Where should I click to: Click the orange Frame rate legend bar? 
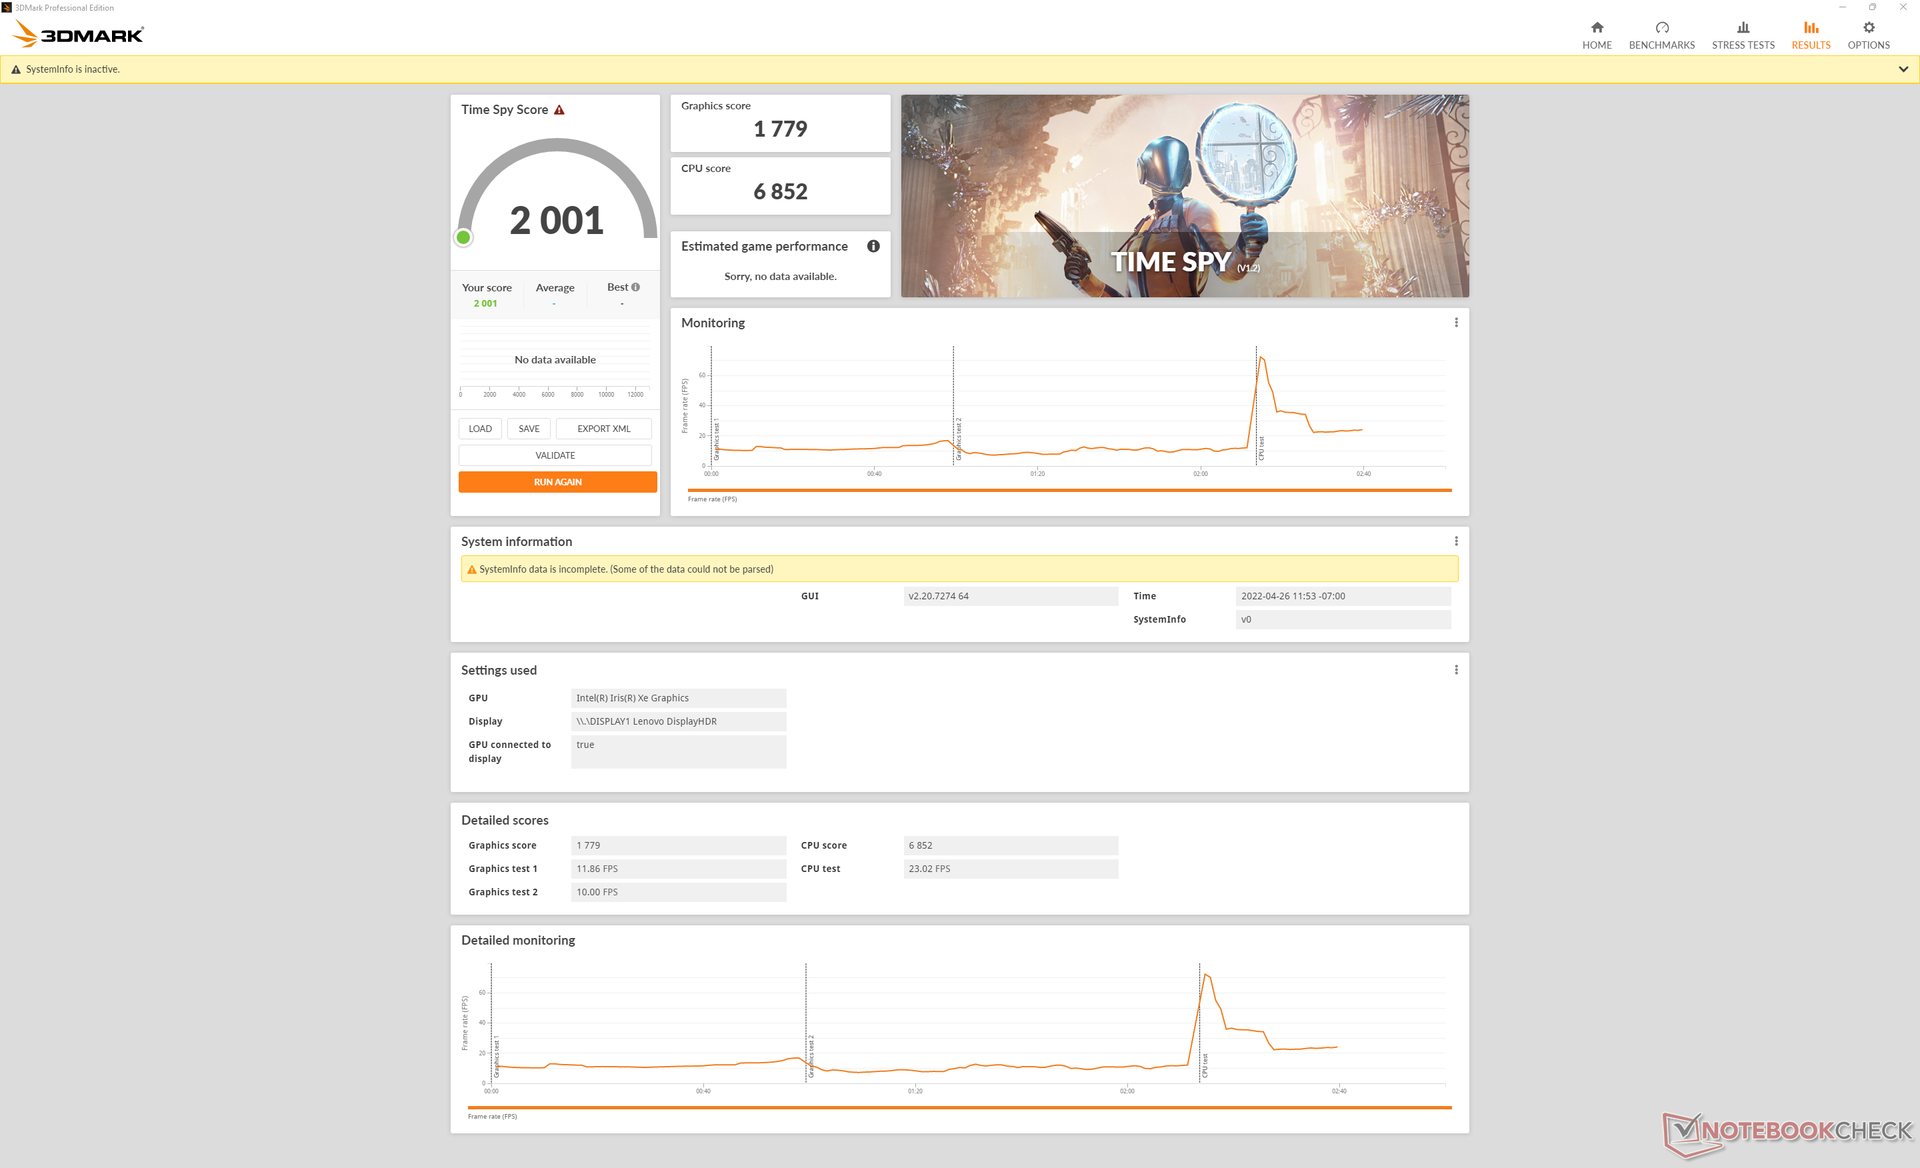tap(1068, 490)
